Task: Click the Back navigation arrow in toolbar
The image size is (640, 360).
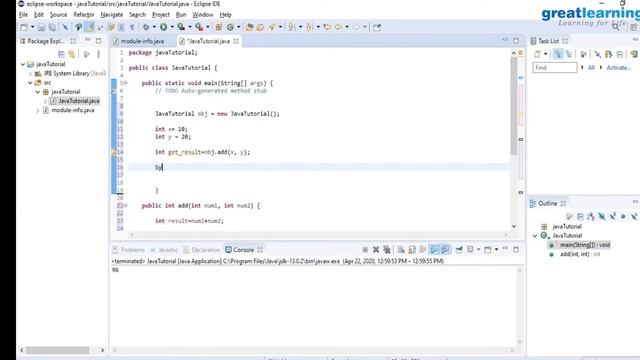Action: tap(338, 27)
